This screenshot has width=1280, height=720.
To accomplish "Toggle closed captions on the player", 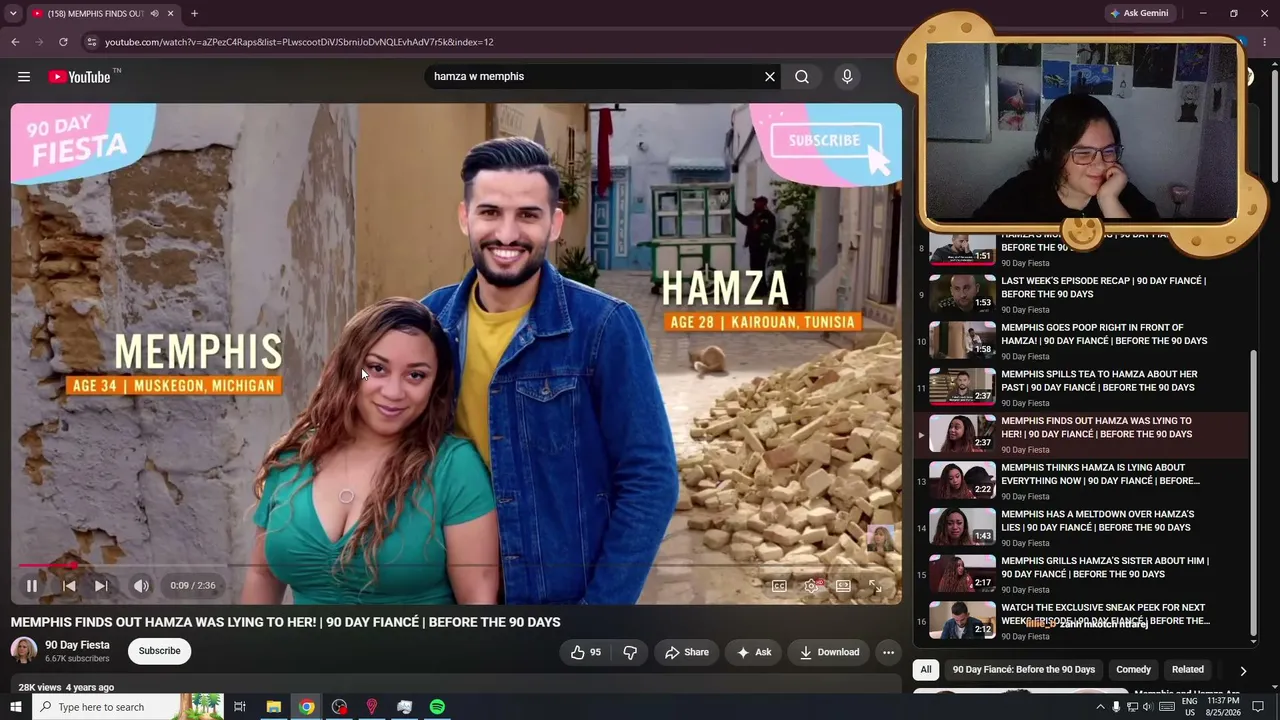I will 779,586.
